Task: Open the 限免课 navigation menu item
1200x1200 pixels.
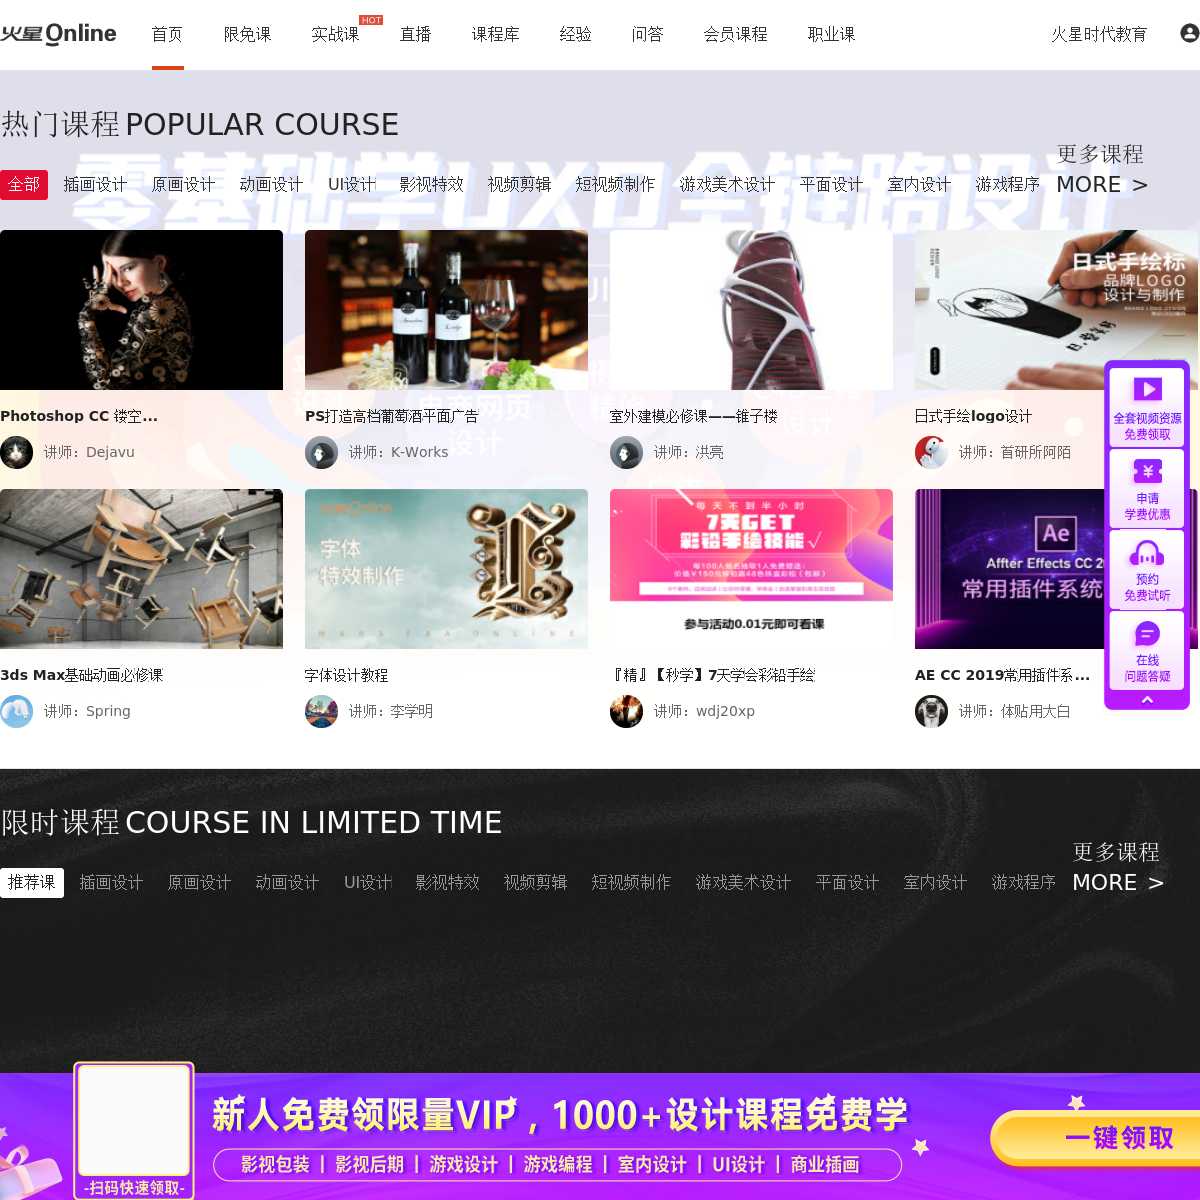Action: (x=247, y=34)
